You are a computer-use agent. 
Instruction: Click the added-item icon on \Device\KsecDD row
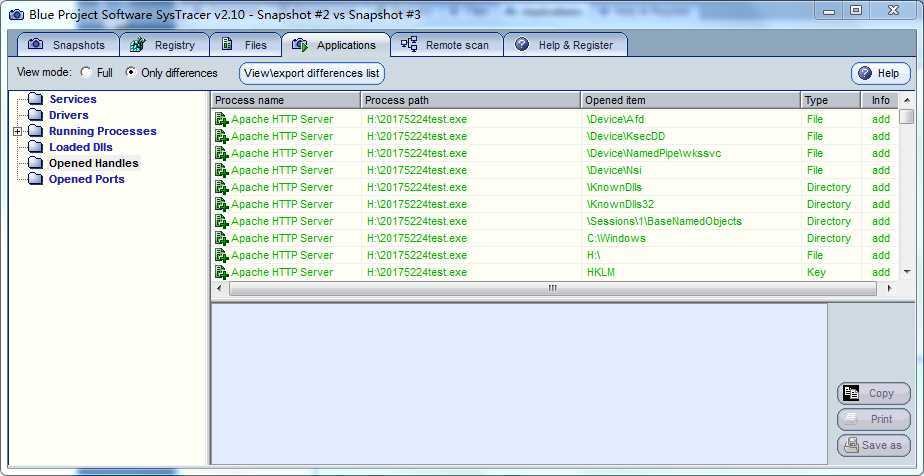222,137
